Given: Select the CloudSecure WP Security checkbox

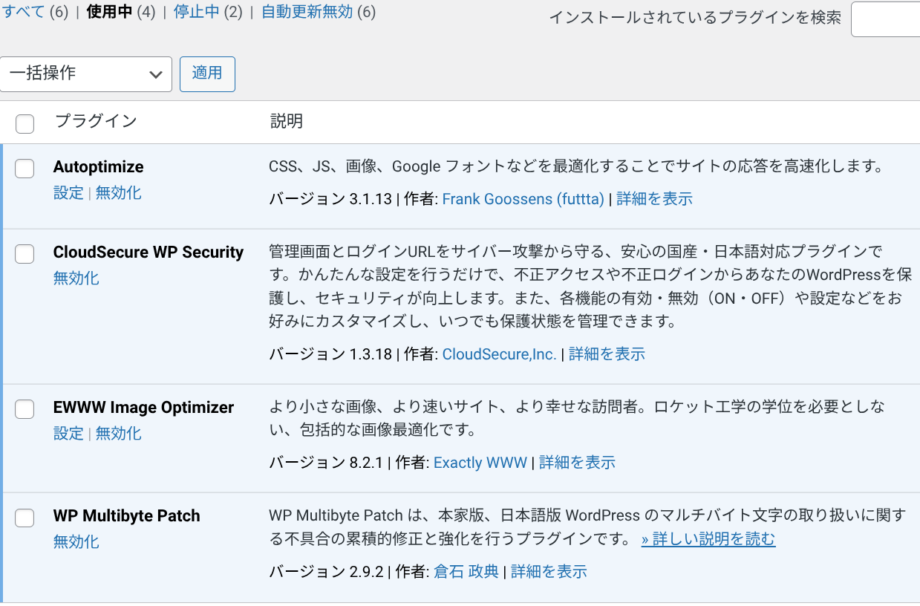Looking at the screenshot, I should pos(25,254).
